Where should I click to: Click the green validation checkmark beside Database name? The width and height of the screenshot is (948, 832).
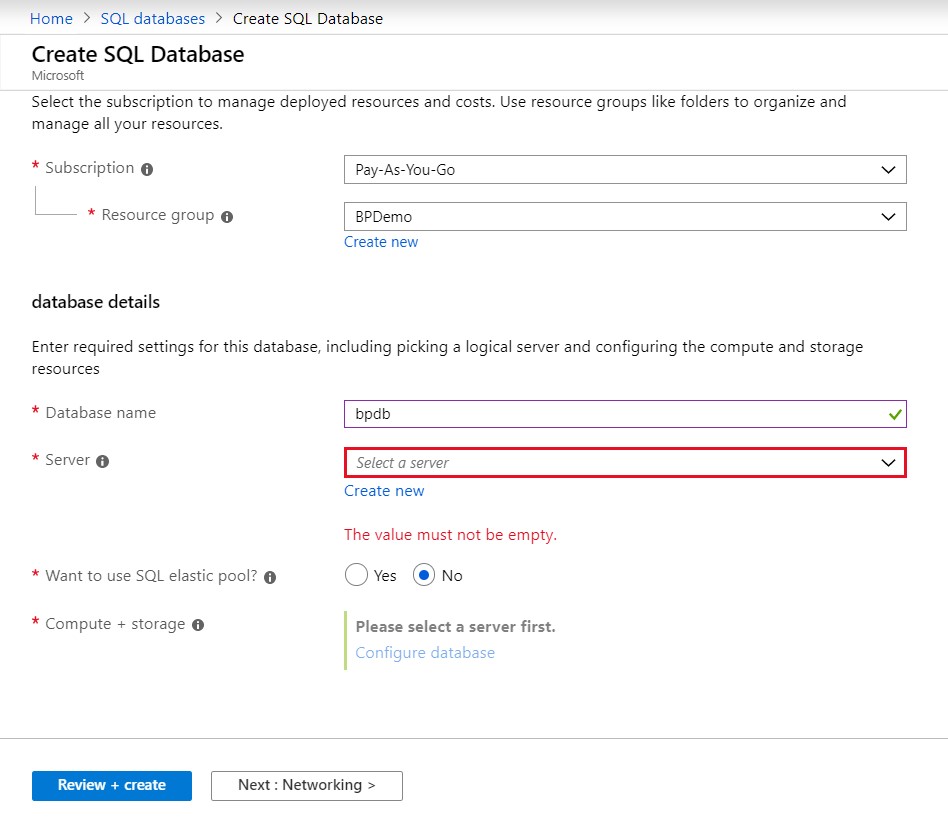coord(895,414)
